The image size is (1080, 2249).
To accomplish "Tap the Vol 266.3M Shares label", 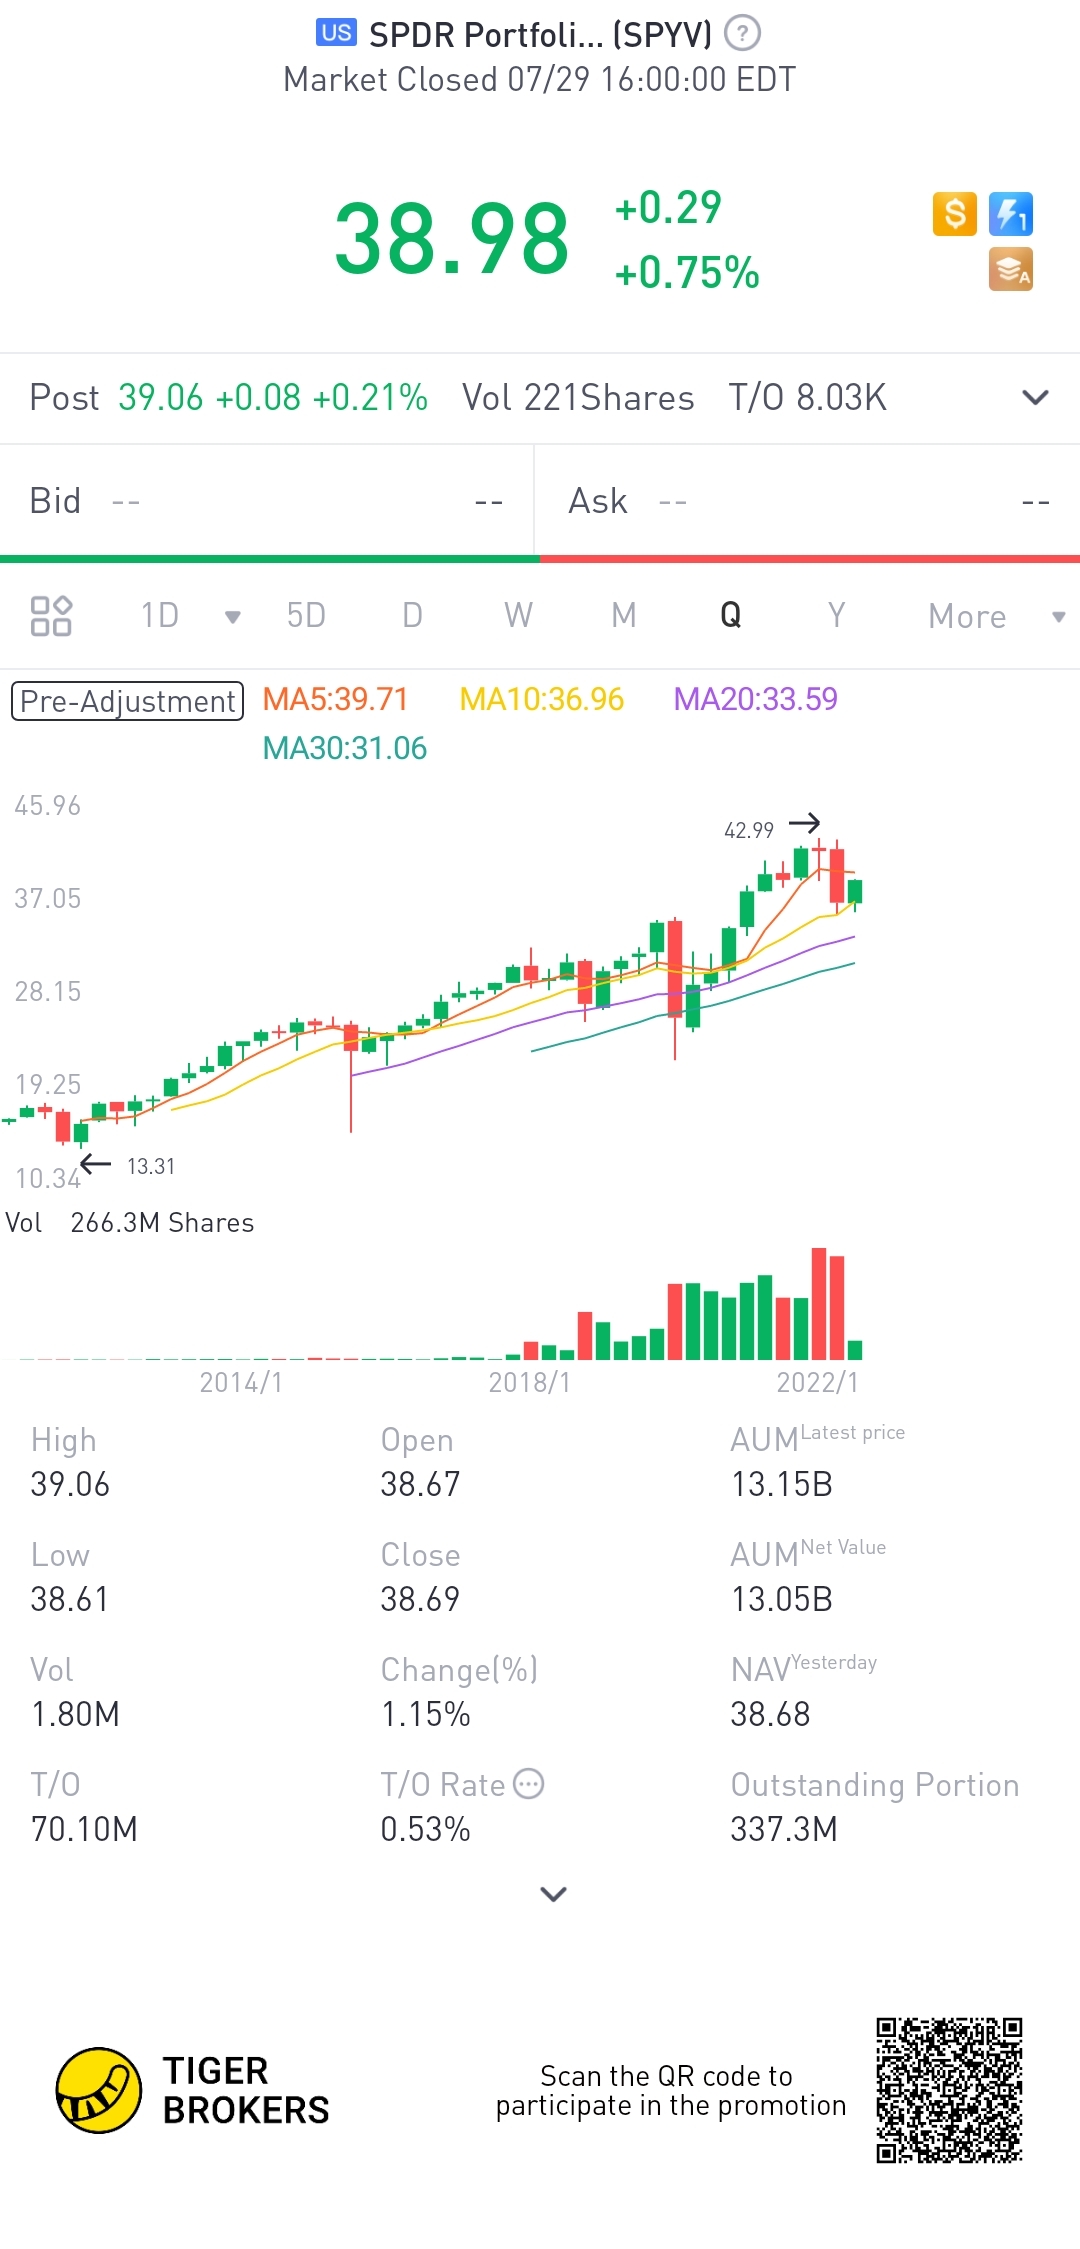I will [x=130, y=1223].
